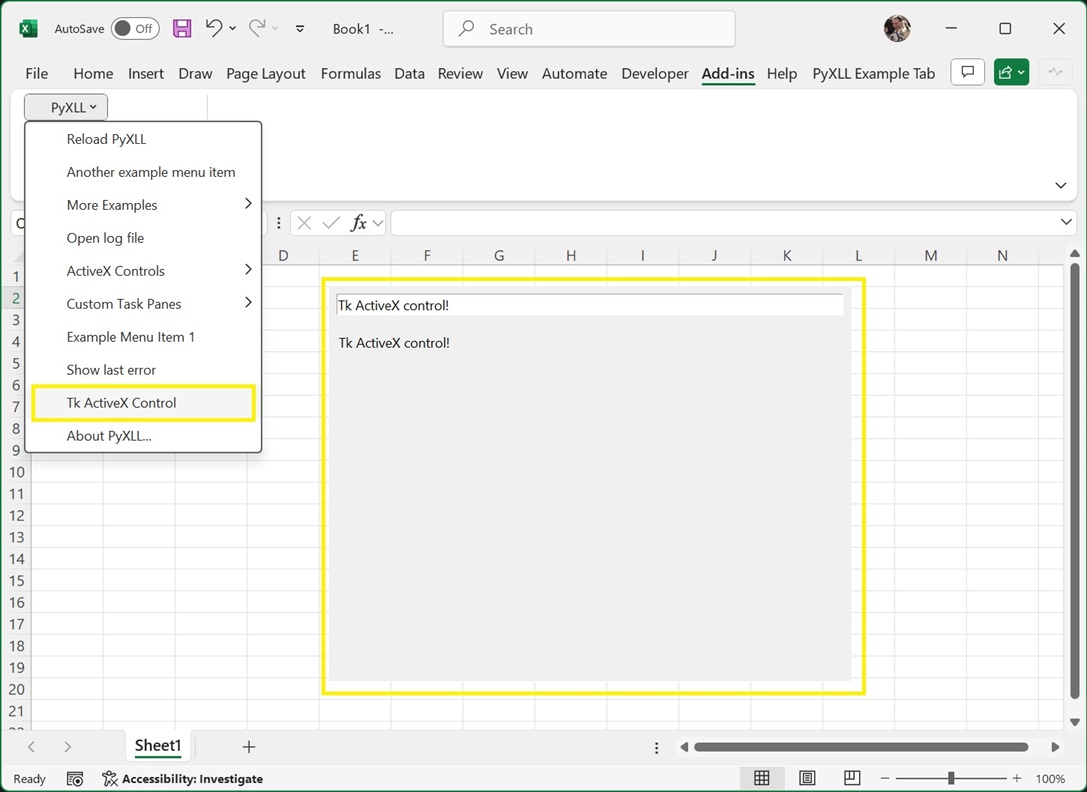Undo the last action
1087x792 pixels.
(214, 28)
